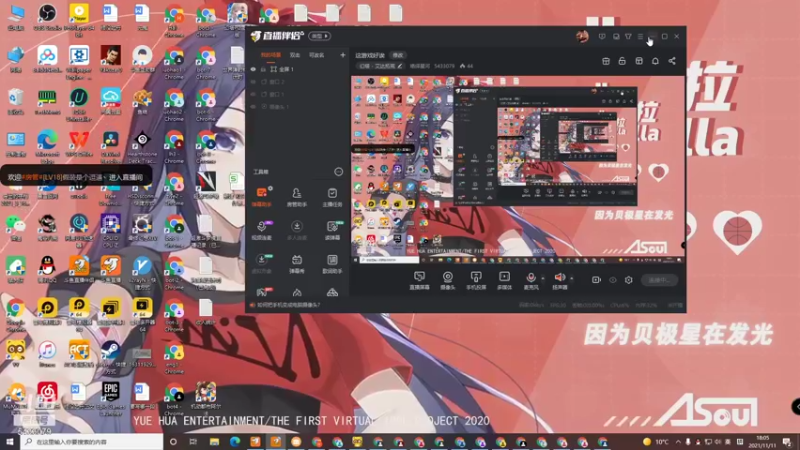Add a phone screen-cast source (手机投屏)
800x450 pixels.
pyautogui.click(x=476, y=280)
